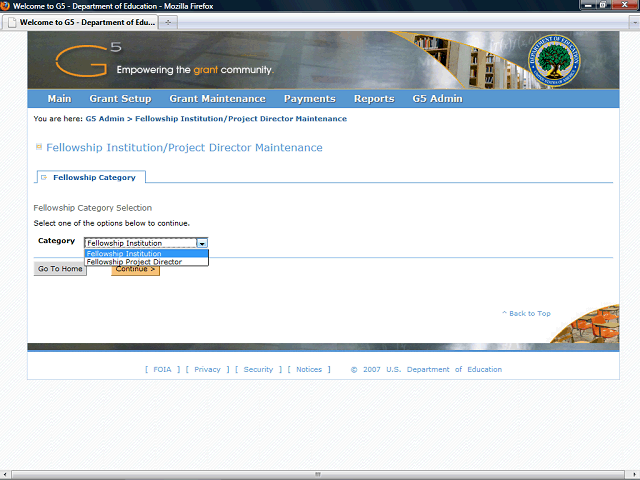
Task: Choose Fellowship Institution from the list
Action: [146, 253]
